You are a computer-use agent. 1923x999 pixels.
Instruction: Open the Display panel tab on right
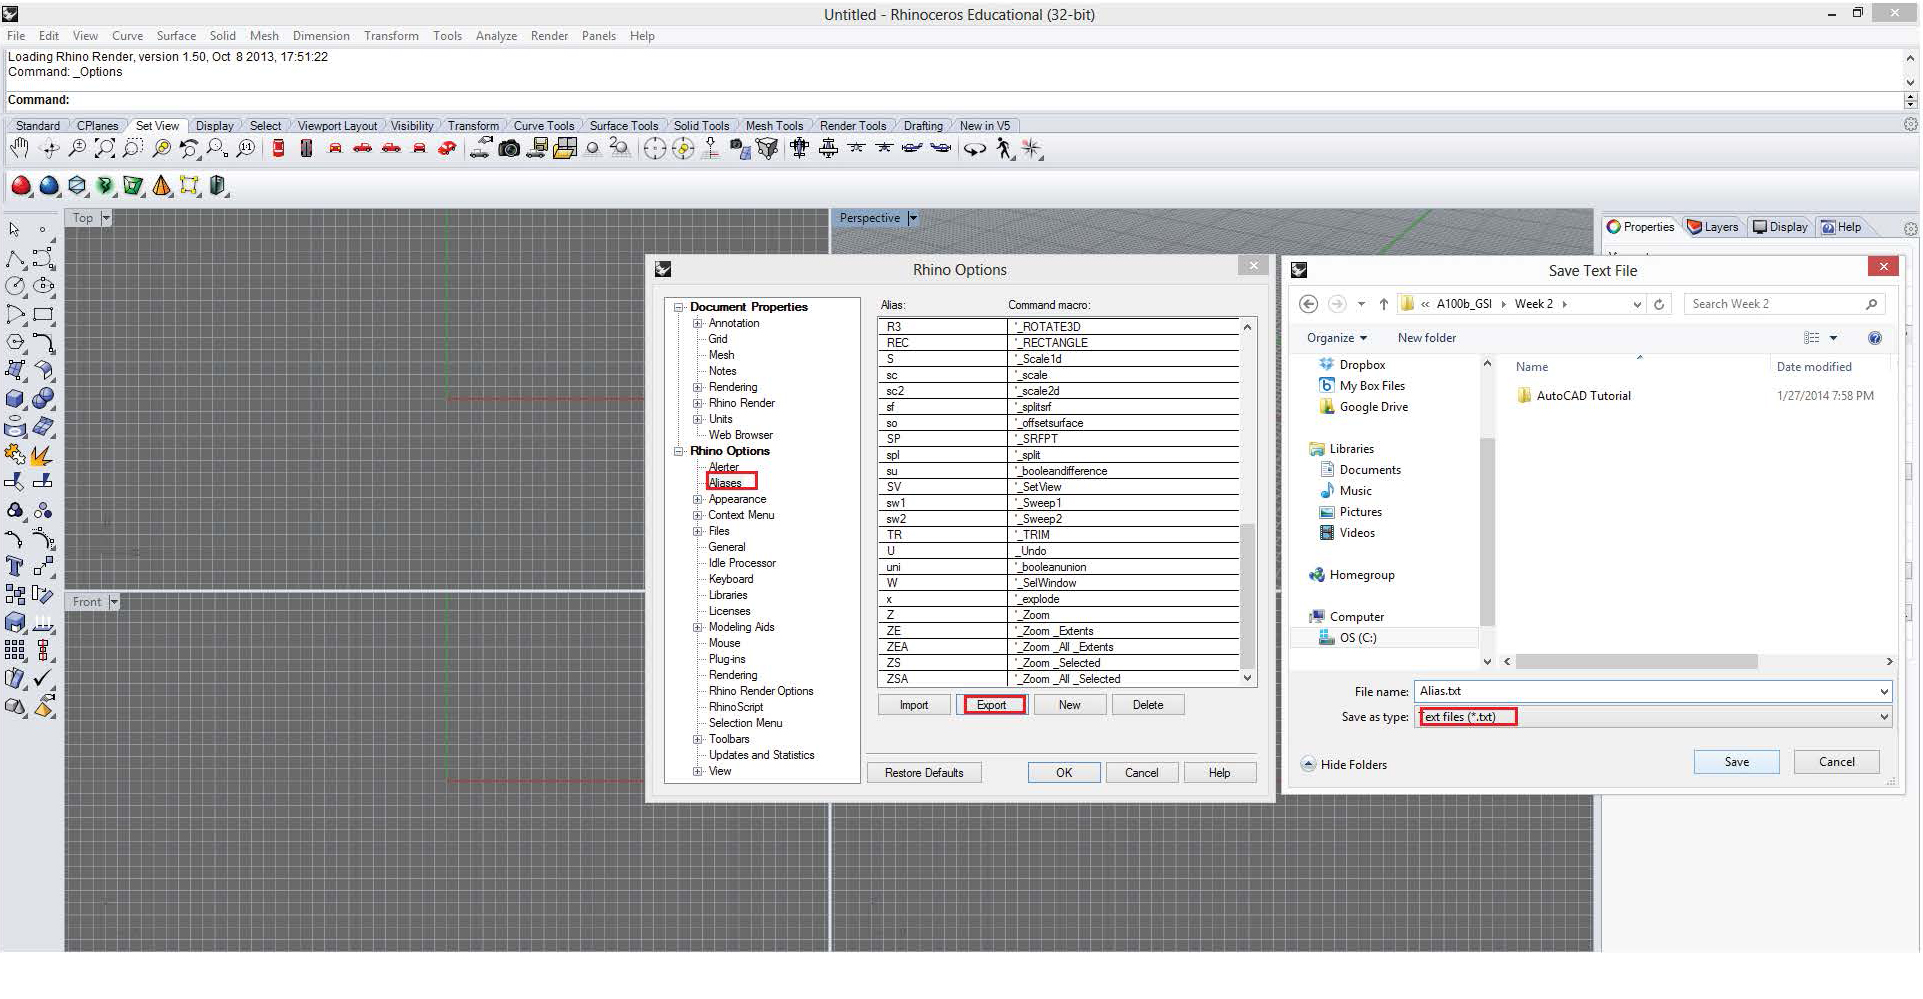tap(1780, 227)
